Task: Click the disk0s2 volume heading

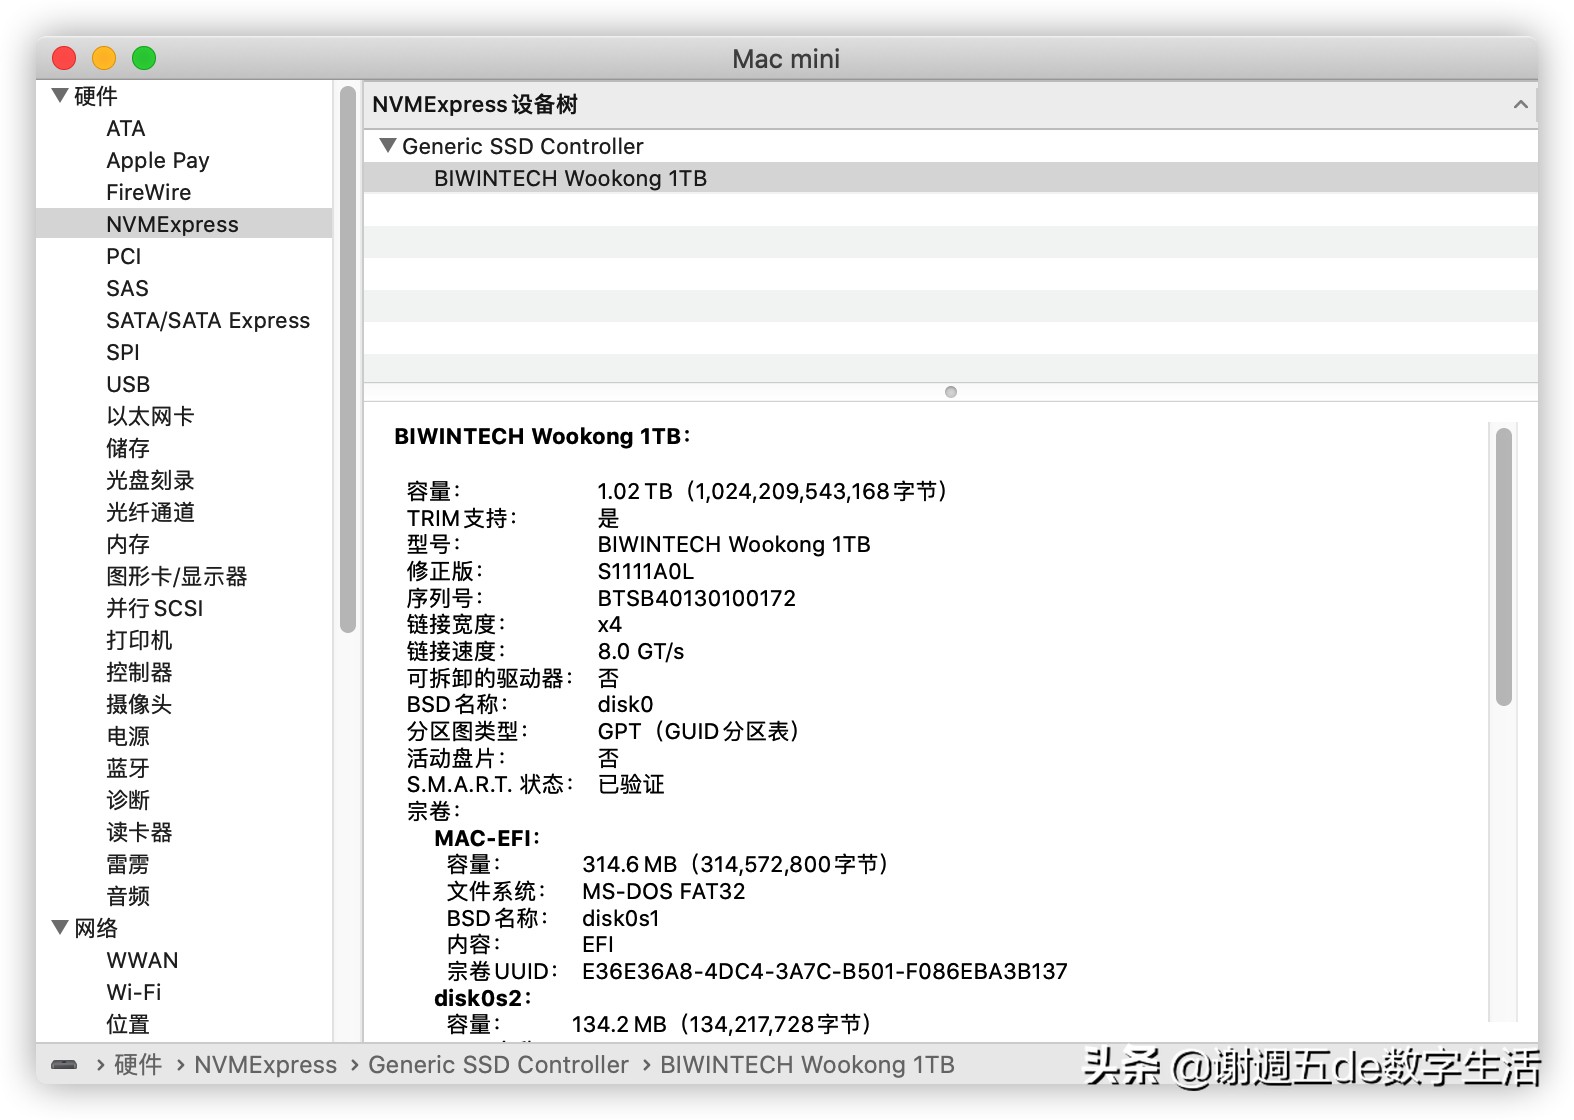Action: 481,998
